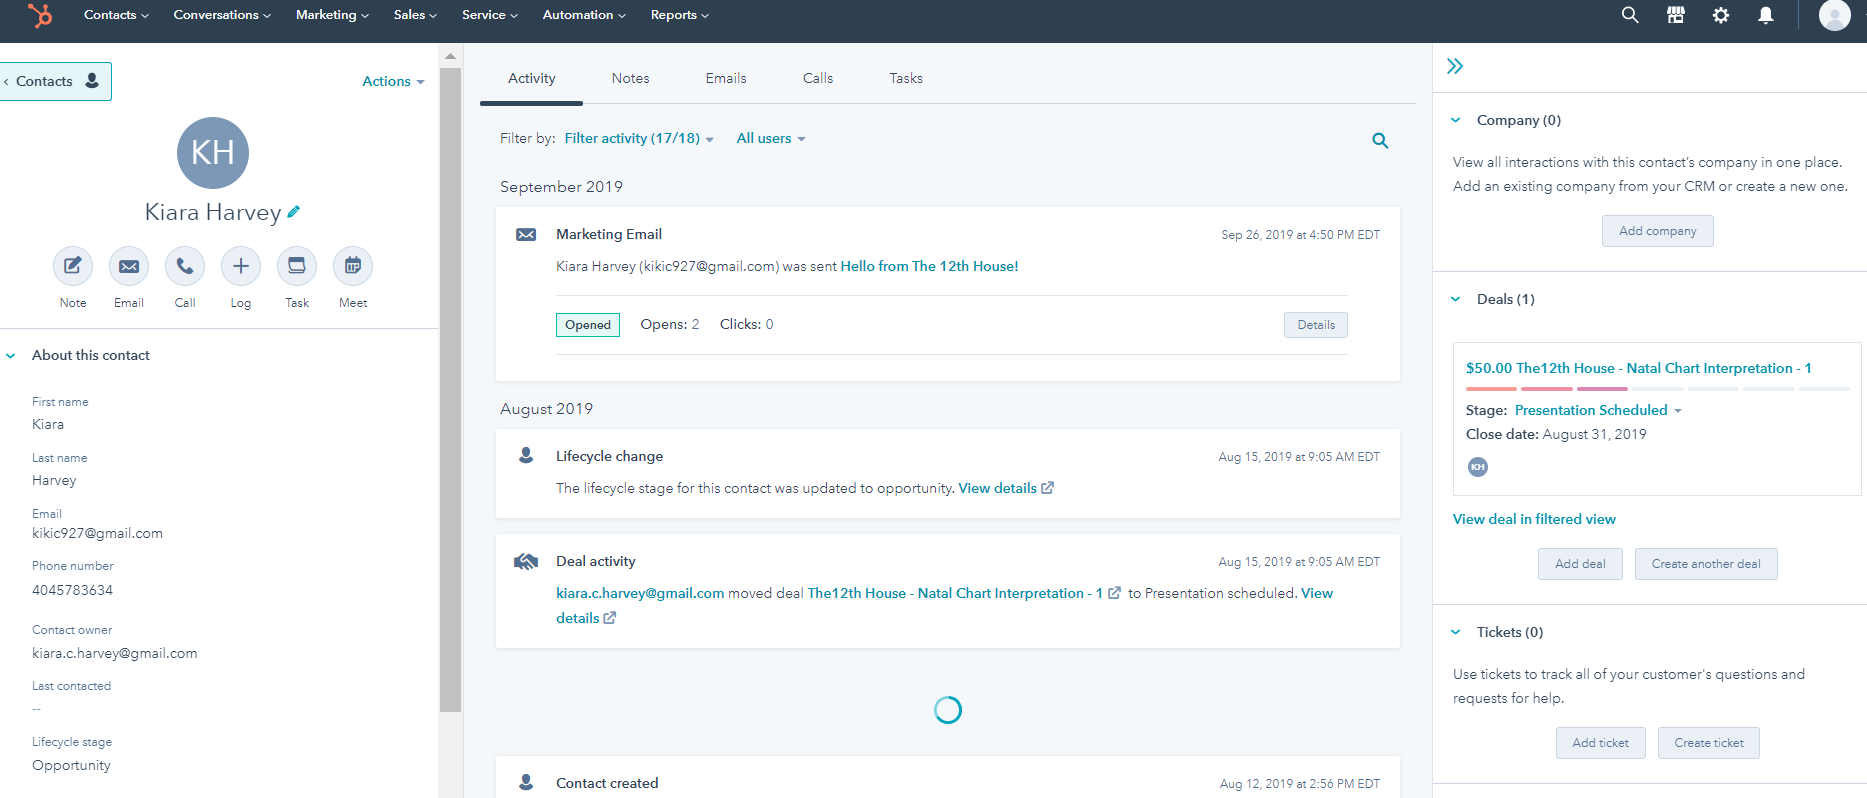Open Conversations navigation menu
The height and width of the screenshot is (798, 1867).
(x=222, y=15)
